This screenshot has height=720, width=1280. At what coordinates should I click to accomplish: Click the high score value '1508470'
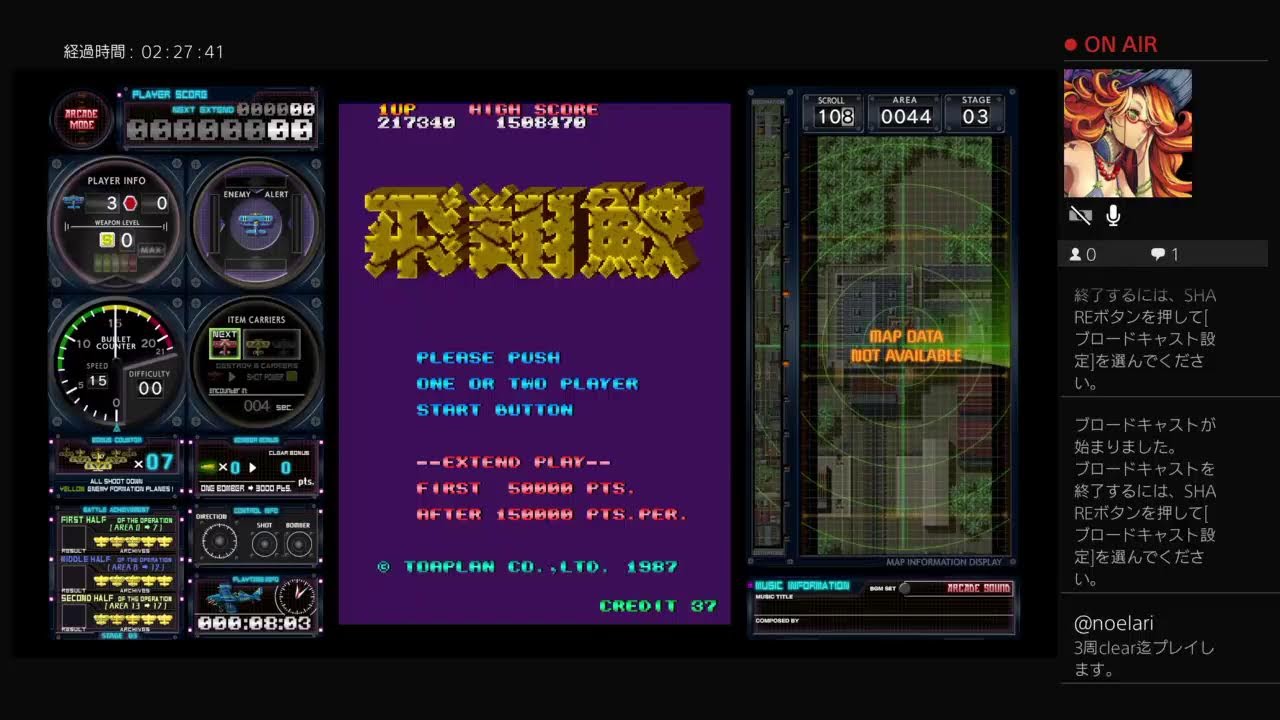pos(541,123)
